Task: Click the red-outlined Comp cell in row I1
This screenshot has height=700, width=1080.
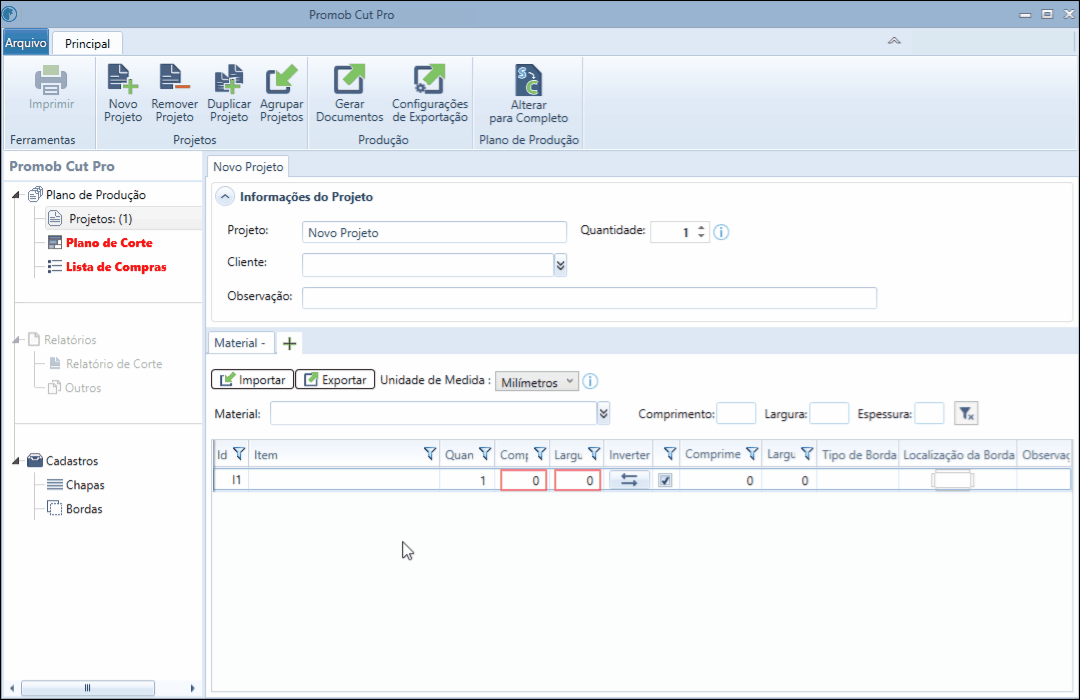Action: coord(523,480)
